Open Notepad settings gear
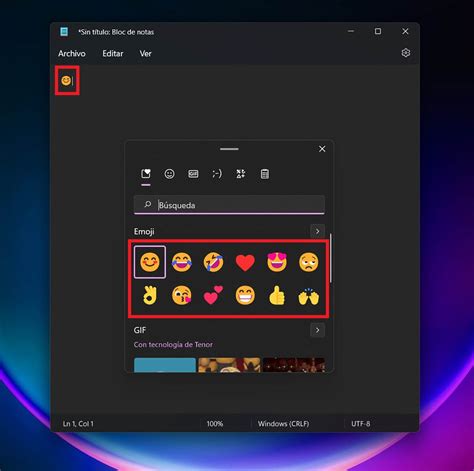 point(406,53)
